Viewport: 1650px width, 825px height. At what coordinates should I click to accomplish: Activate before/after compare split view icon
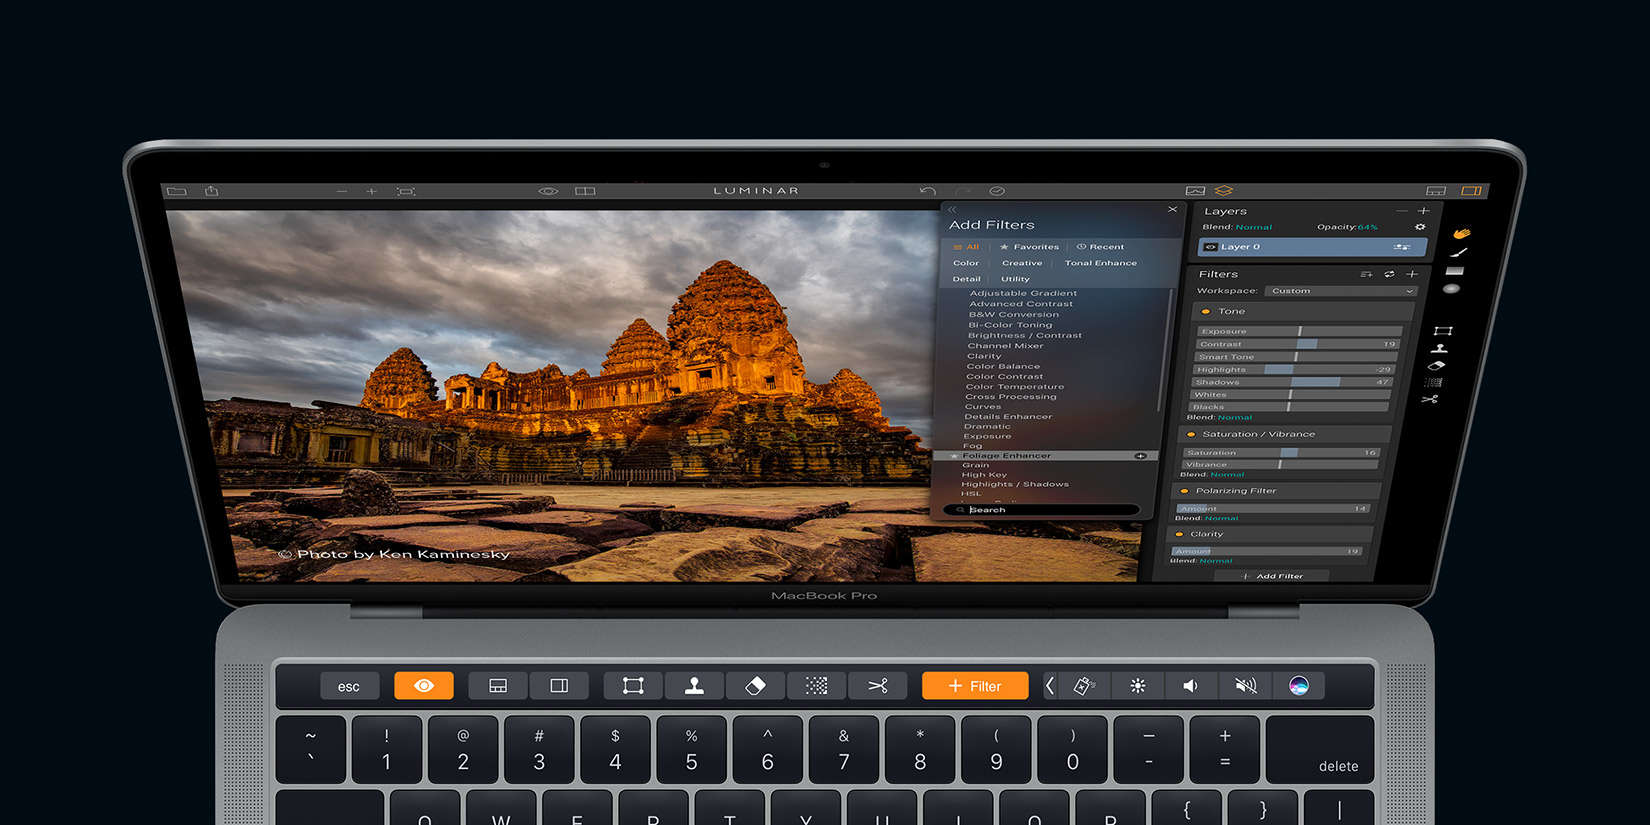tap(585, 191)
